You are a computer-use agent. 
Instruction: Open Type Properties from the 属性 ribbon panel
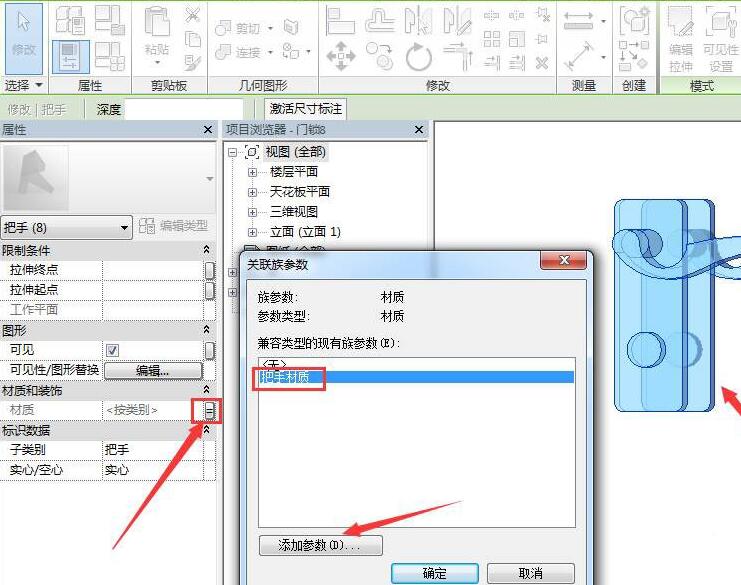[x=70, y=20]
